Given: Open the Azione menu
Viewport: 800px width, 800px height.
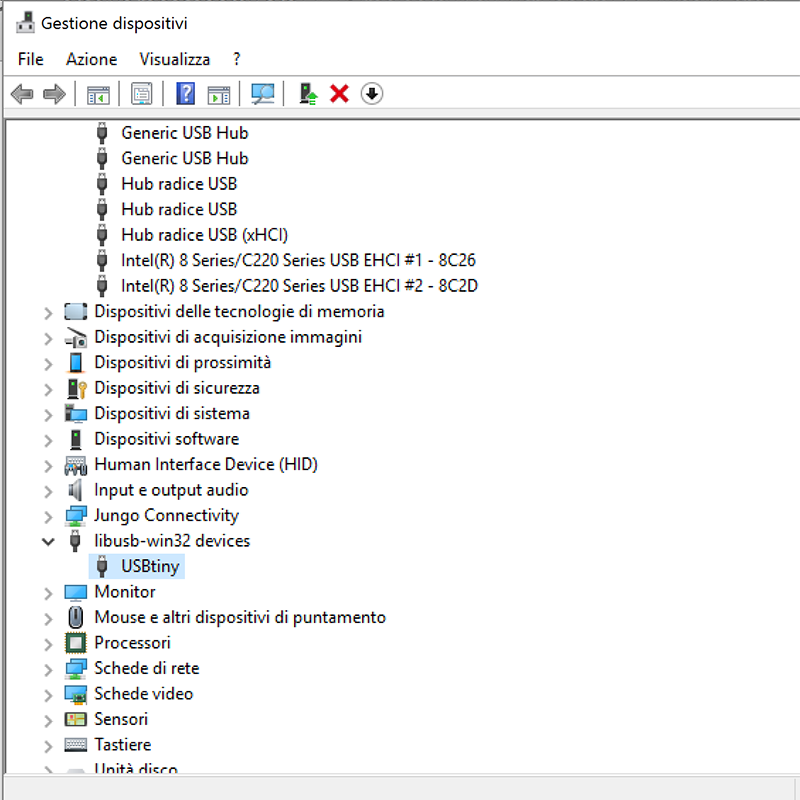Looking at the screenshot, I should click(x=91, y=59).
